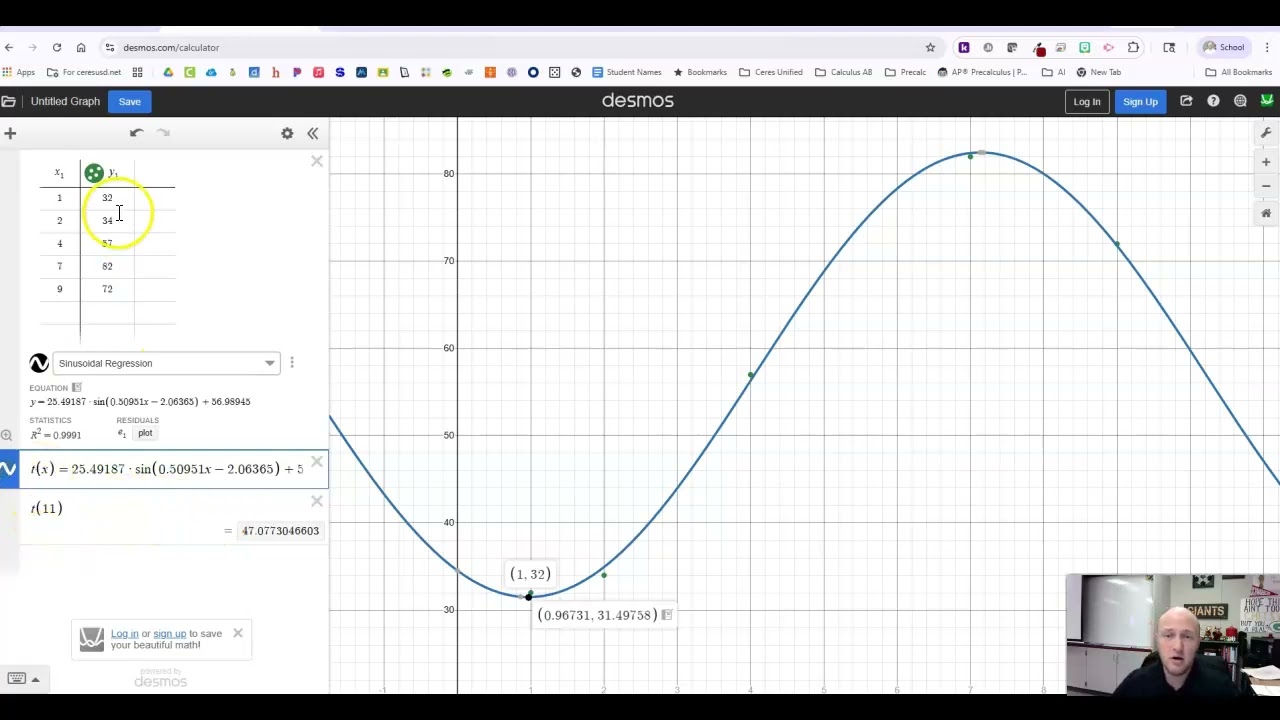The width and height of the screenshot is (1280, 720).
Task: Click the Log In button
Action: (x=1087, y=101)
